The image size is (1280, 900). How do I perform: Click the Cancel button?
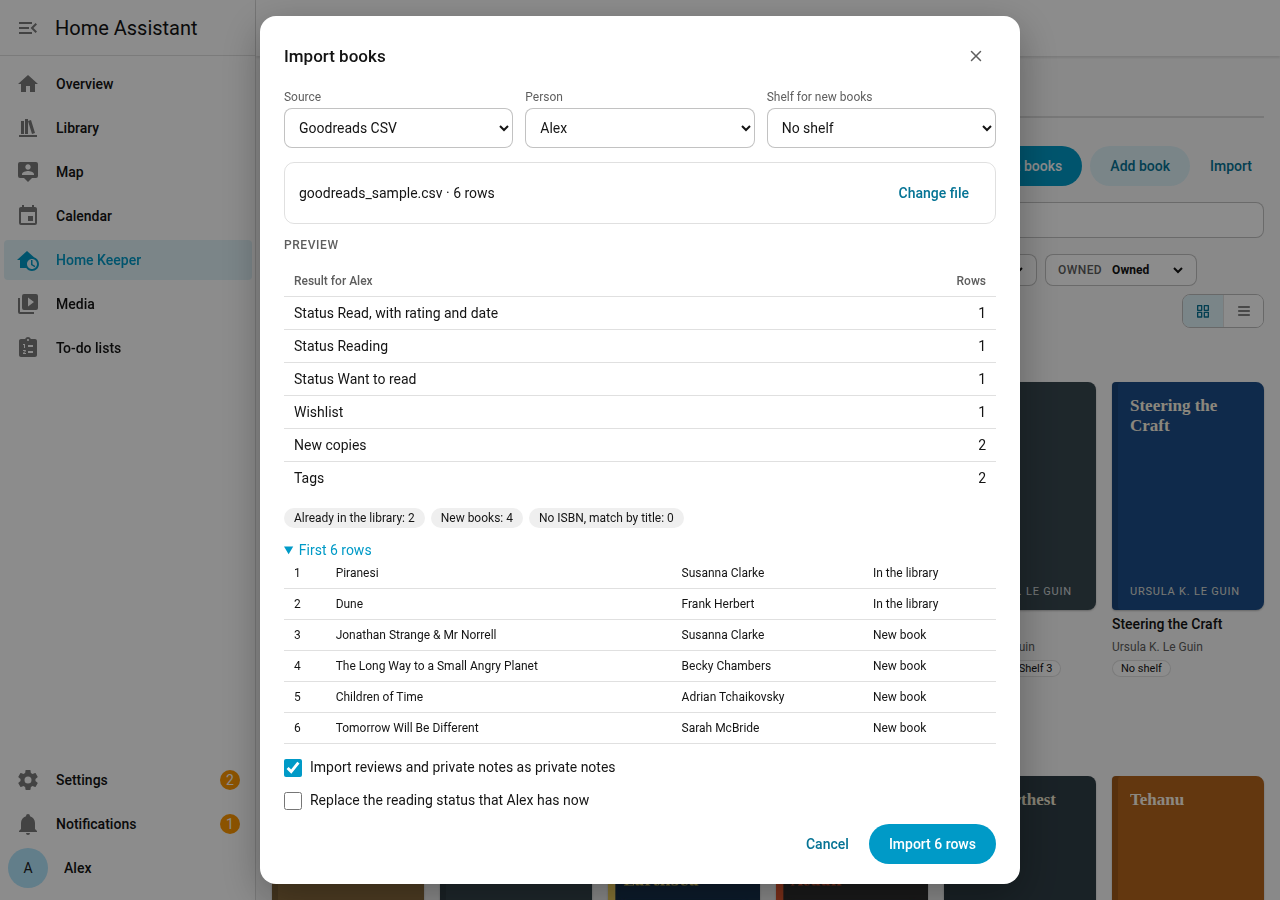[x=827, y=844]
